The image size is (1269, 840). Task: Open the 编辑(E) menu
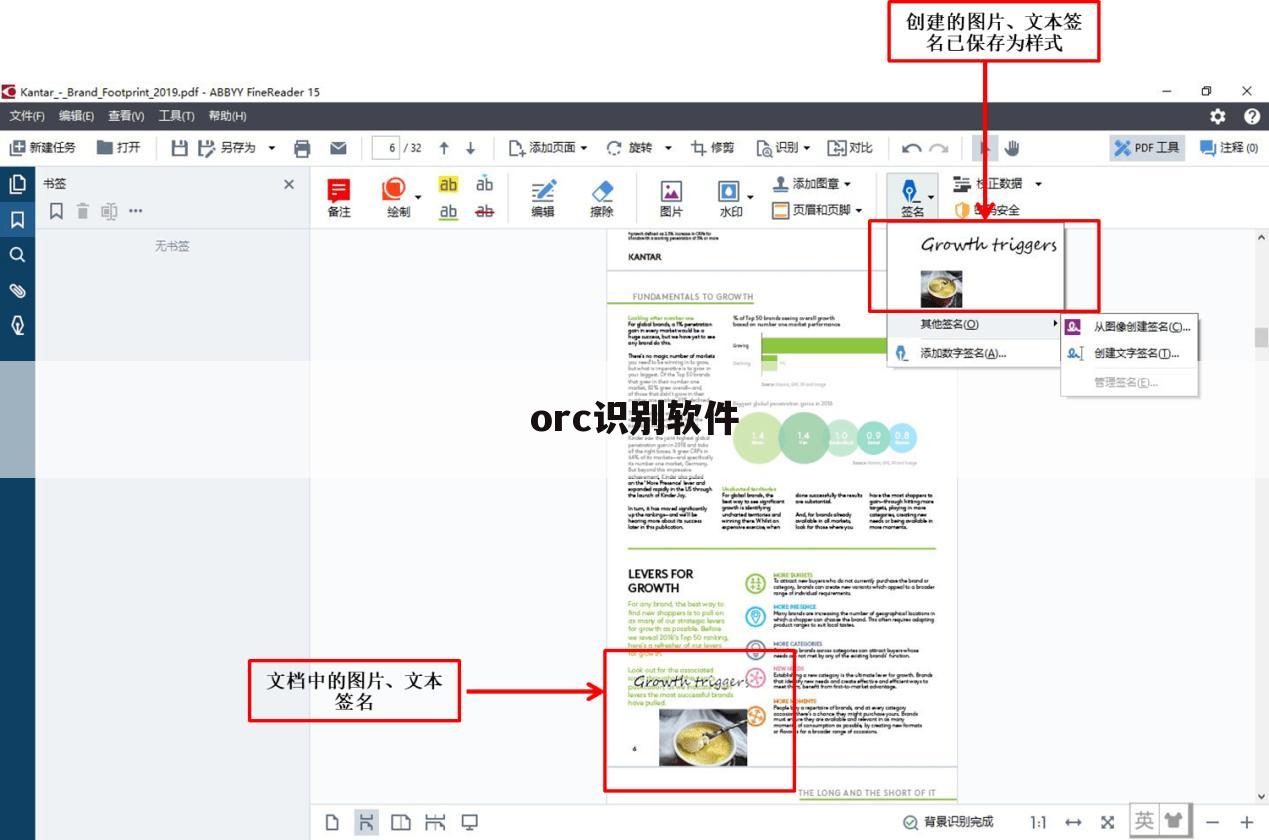[76, 116]
